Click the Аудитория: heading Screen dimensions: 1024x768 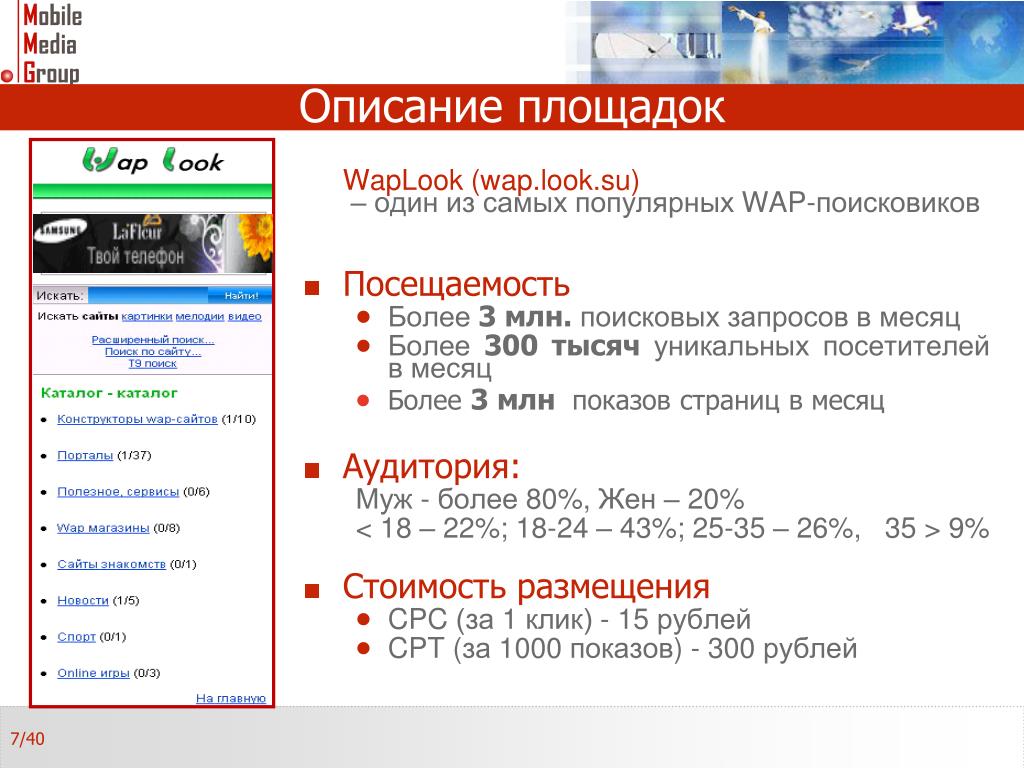431,466
